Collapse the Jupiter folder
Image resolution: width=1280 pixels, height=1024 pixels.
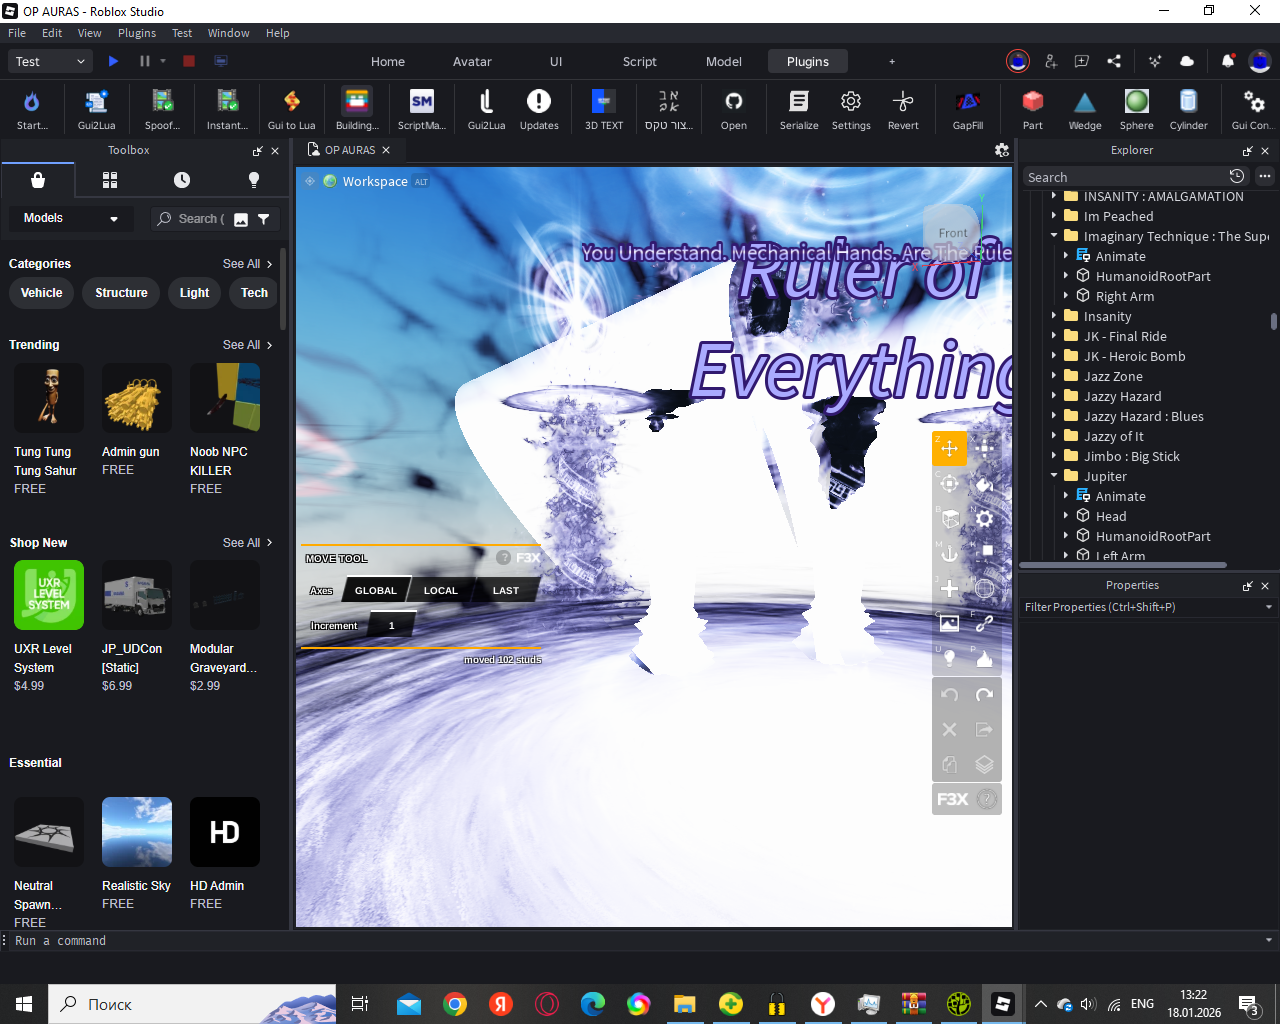[1054, 476]
